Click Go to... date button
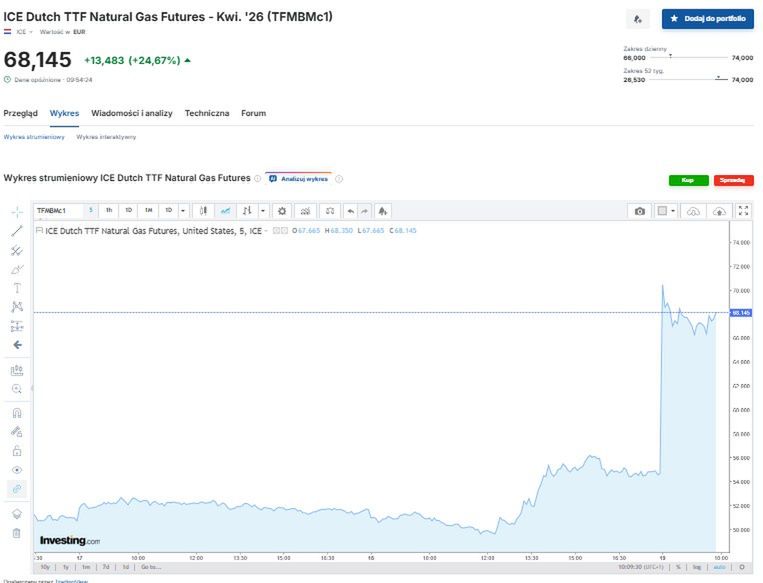 [x=151, y=567]
